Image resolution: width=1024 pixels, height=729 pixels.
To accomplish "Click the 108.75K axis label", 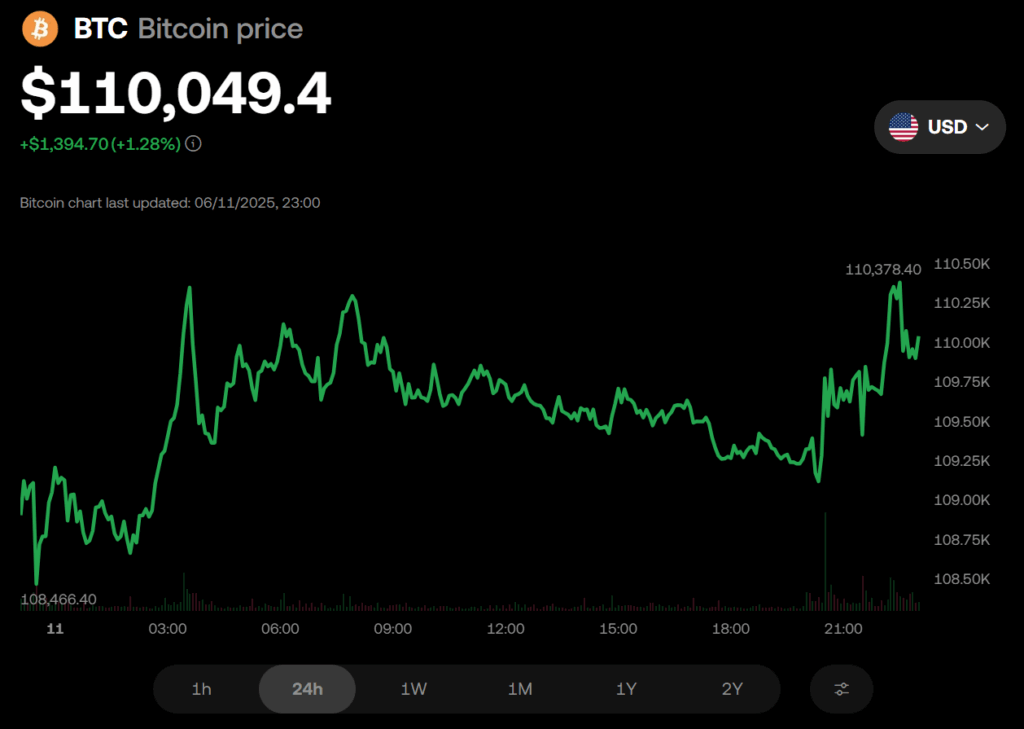I will [x=962, y=540].
